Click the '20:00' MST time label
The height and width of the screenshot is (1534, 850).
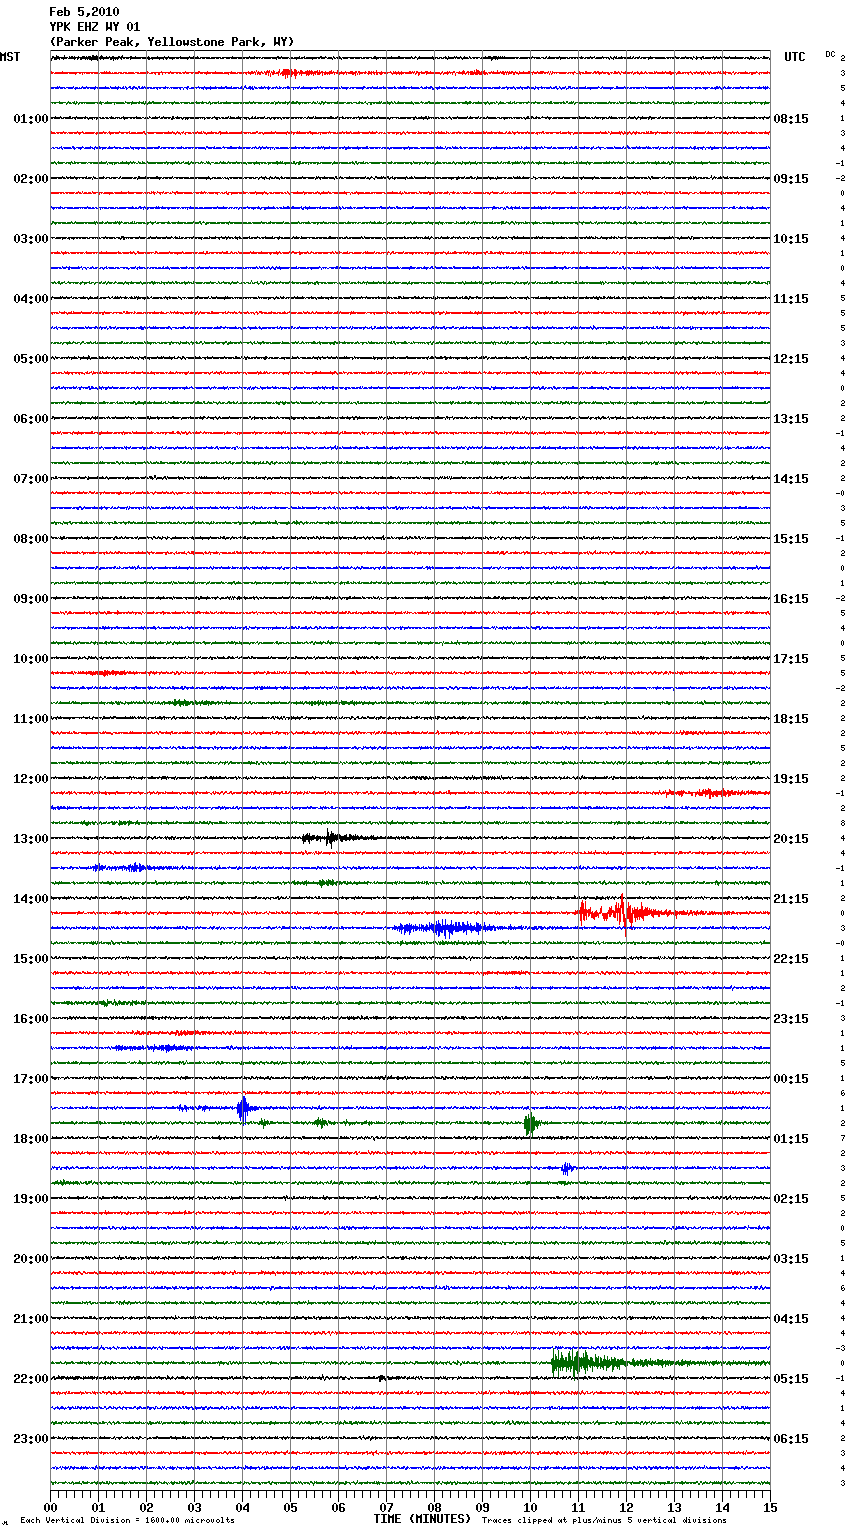pos(31,1259)
